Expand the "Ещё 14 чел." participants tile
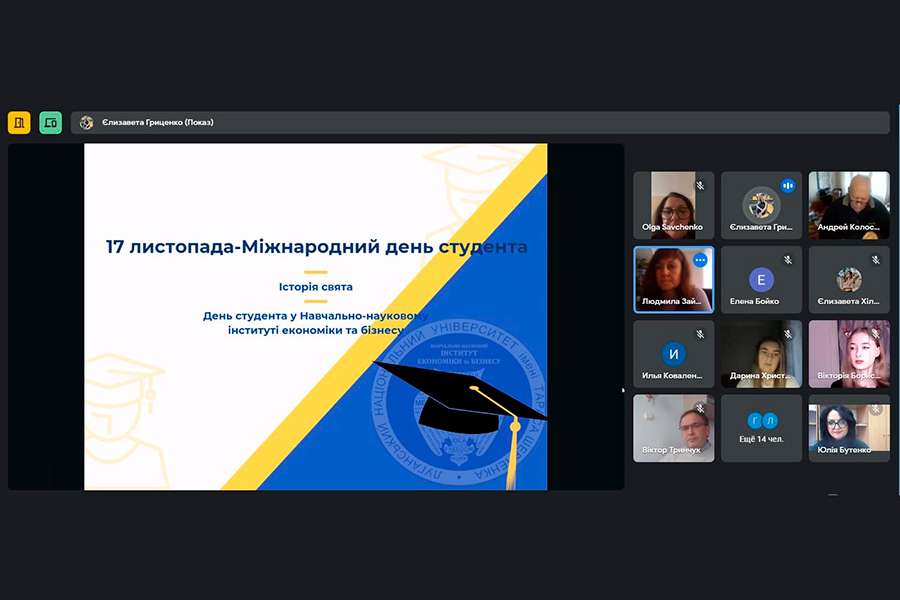The image size is (900, 600). pyautogui.click(x=762, y=428)
